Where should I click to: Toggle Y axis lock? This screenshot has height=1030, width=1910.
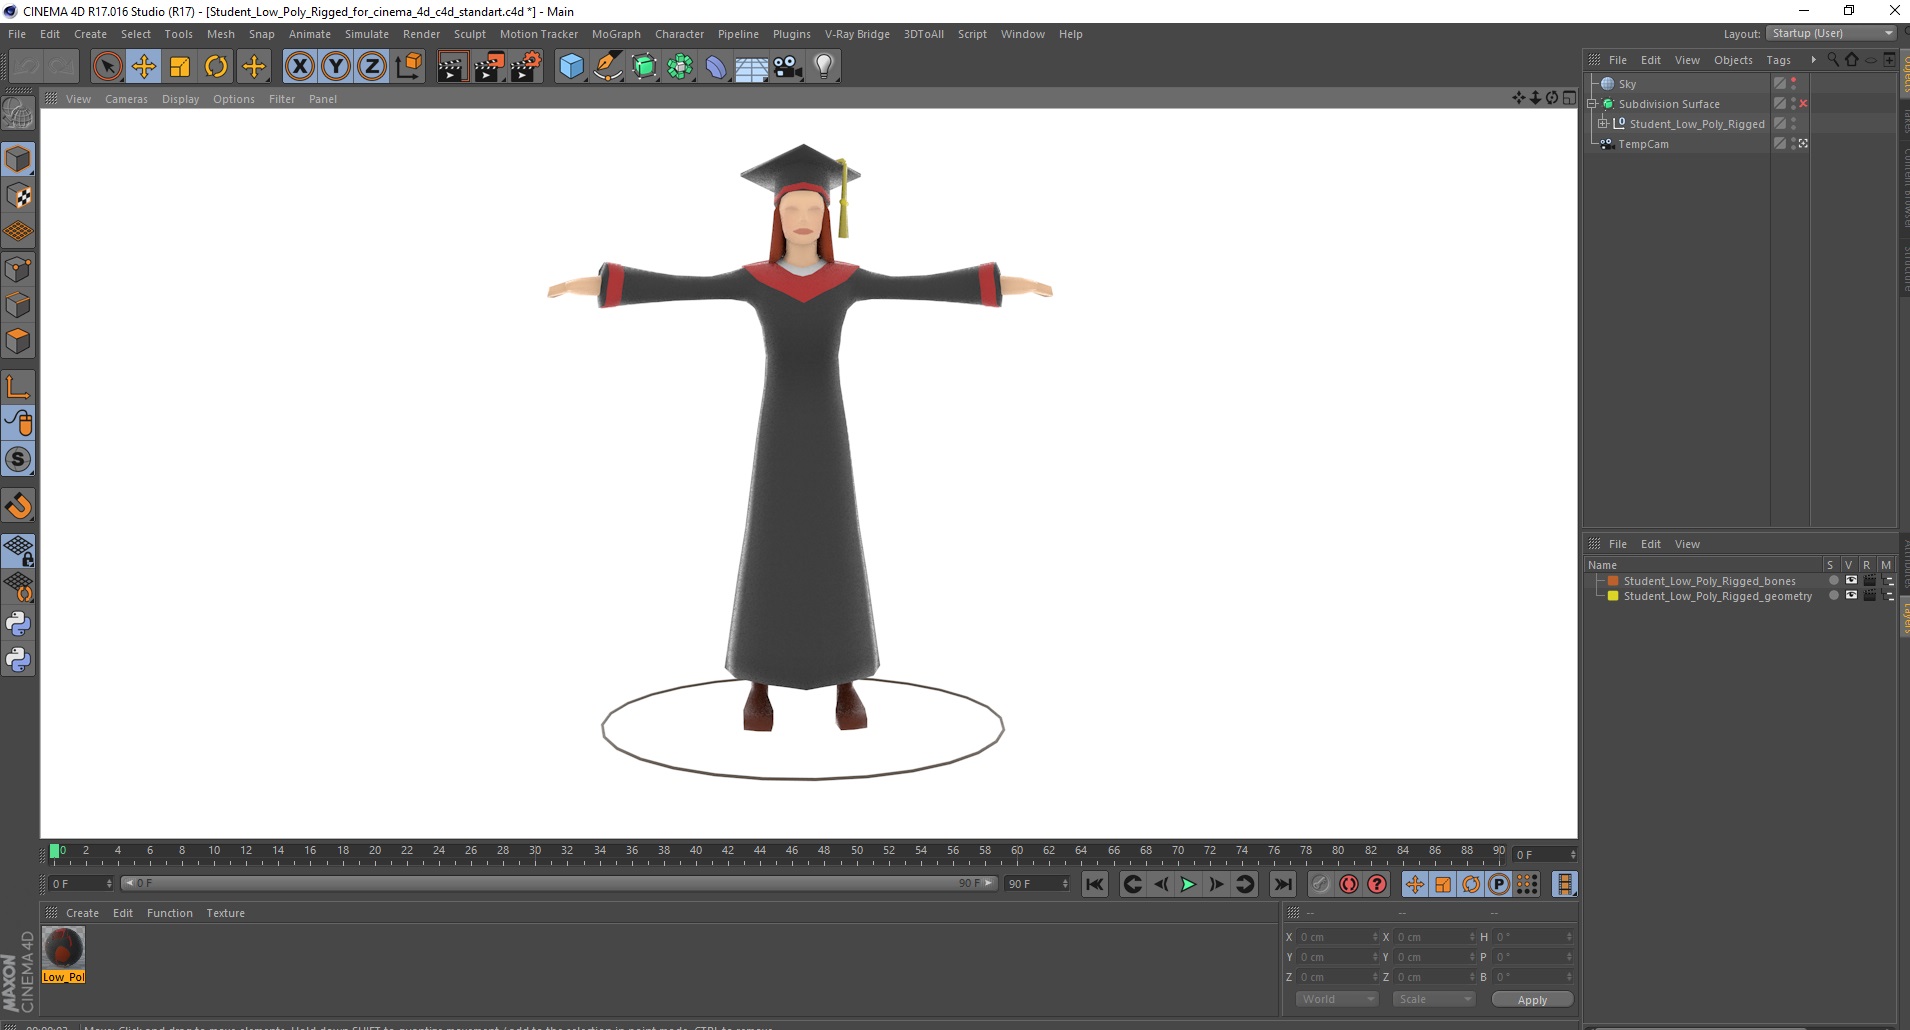click(336, 67)
